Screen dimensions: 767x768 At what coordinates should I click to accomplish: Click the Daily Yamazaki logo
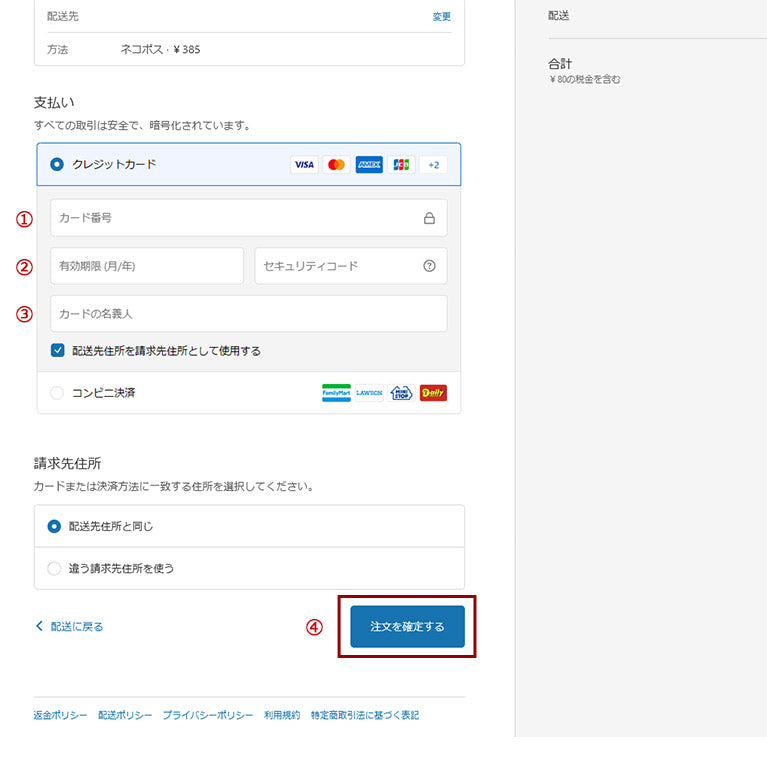click(x=433, y=393)
